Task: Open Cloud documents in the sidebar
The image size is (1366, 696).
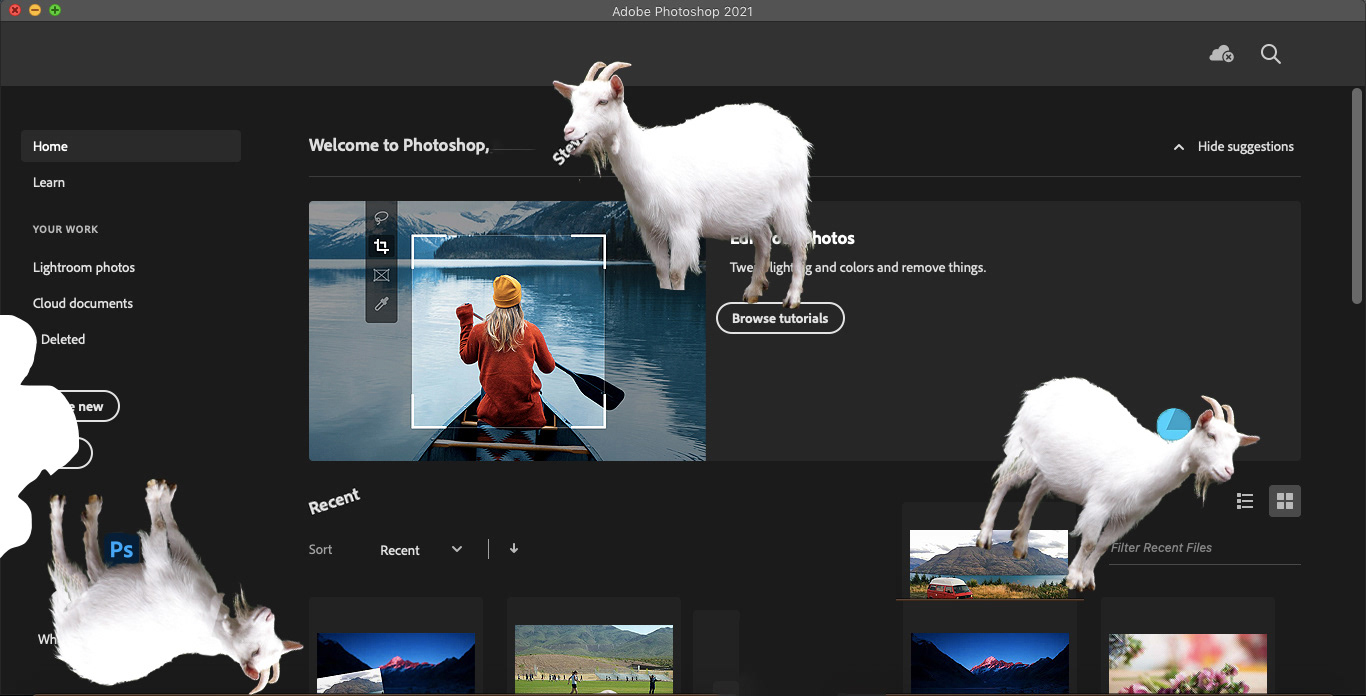Action: [83, 303]
